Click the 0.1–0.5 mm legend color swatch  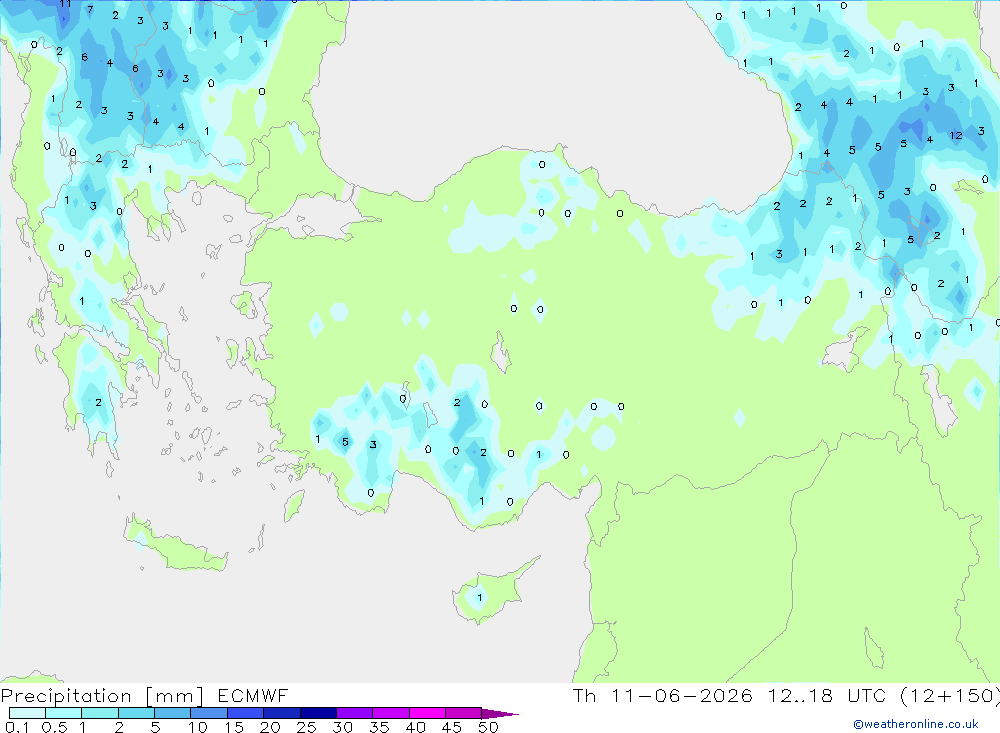(x=27, y=713)
